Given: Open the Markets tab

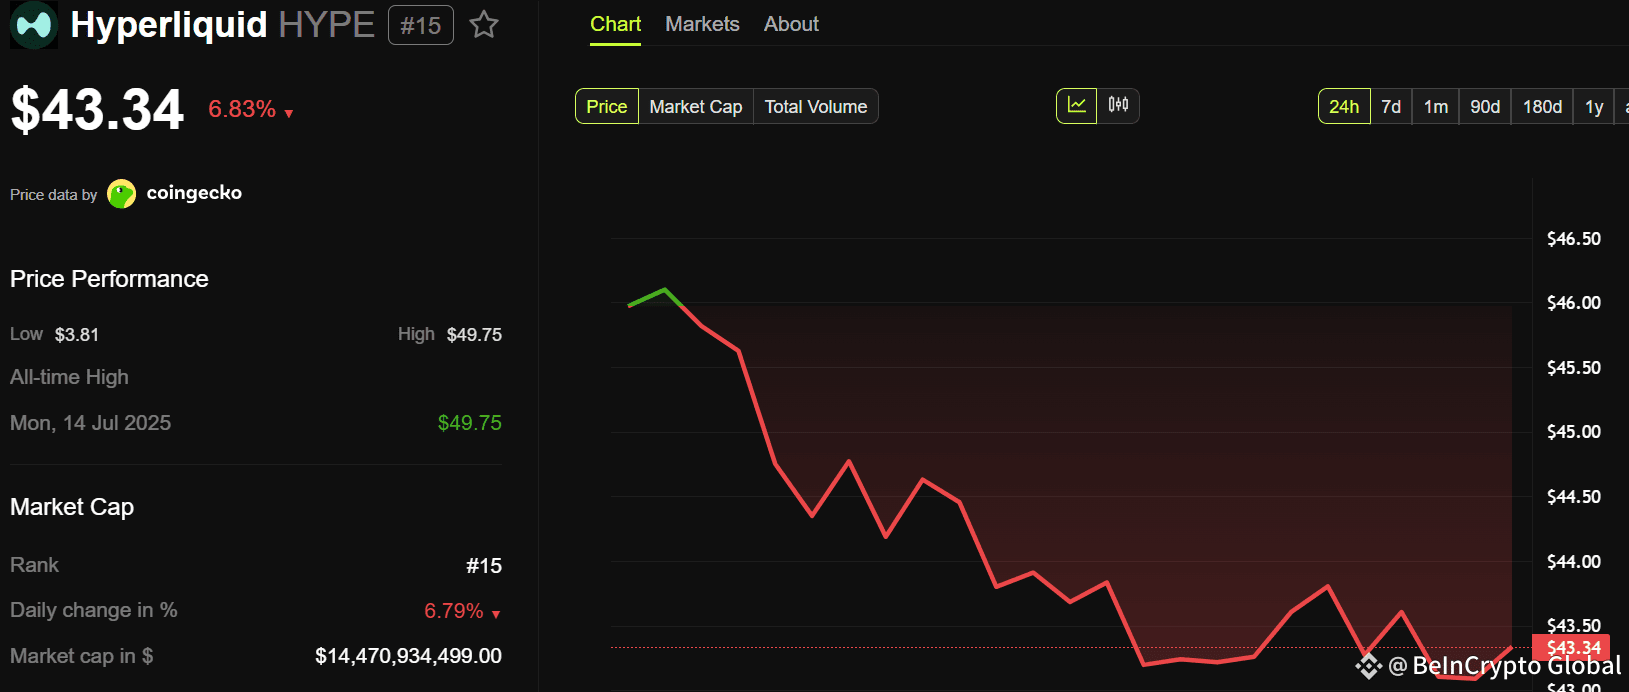Looking at the screenshot, I should coord(702,24).
